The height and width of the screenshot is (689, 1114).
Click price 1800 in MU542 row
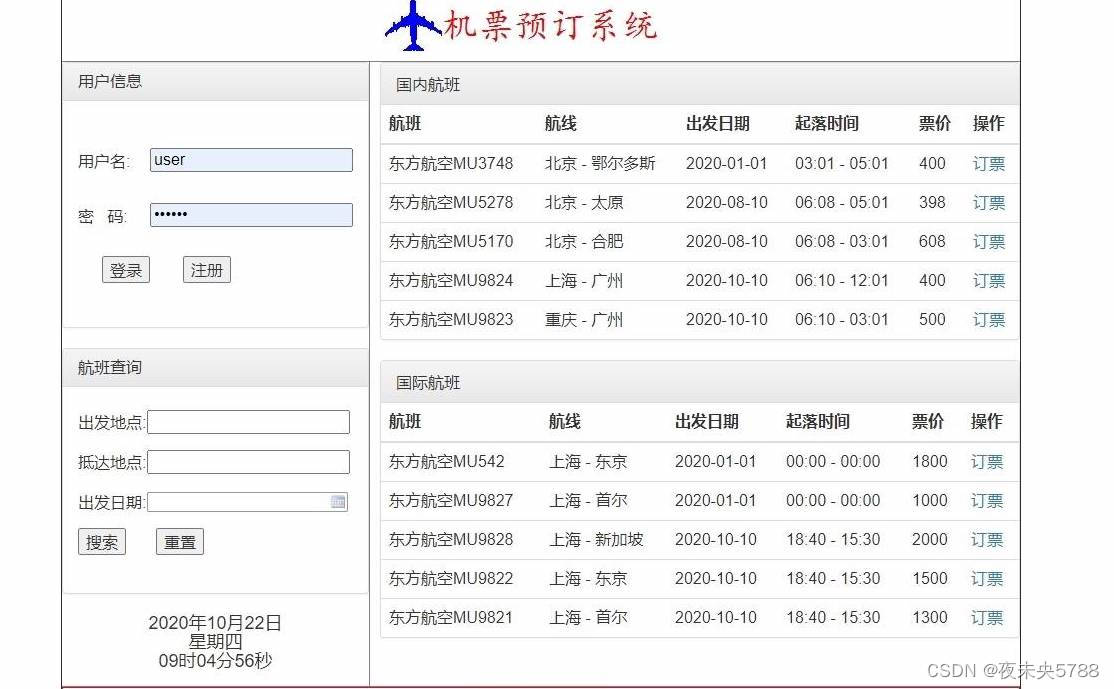click(x=930, y=462)
